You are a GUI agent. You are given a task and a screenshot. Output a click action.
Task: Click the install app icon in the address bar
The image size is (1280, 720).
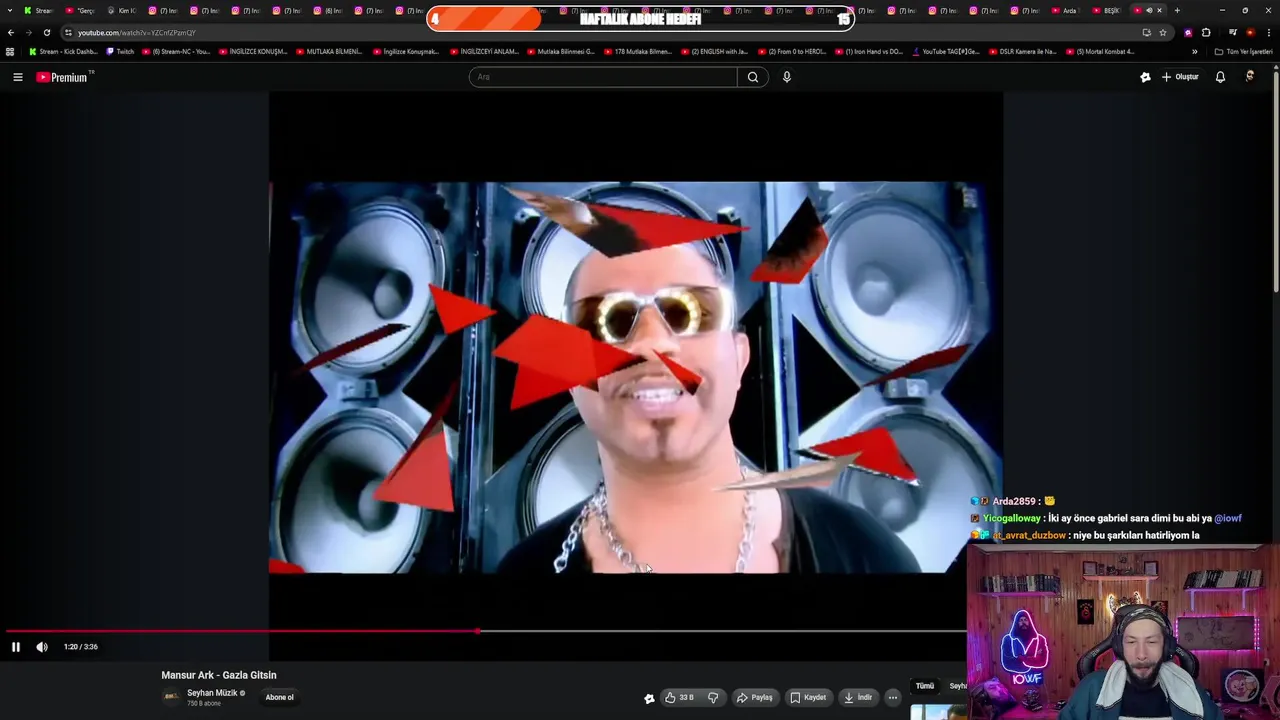(1146, 32)
